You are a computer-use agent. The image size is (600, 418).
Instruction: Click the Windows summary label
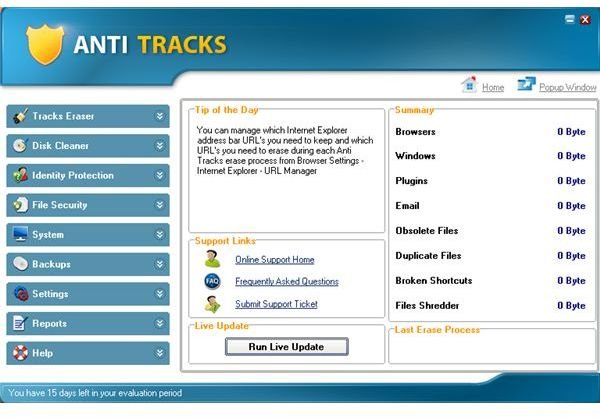[x=416, y=156]
